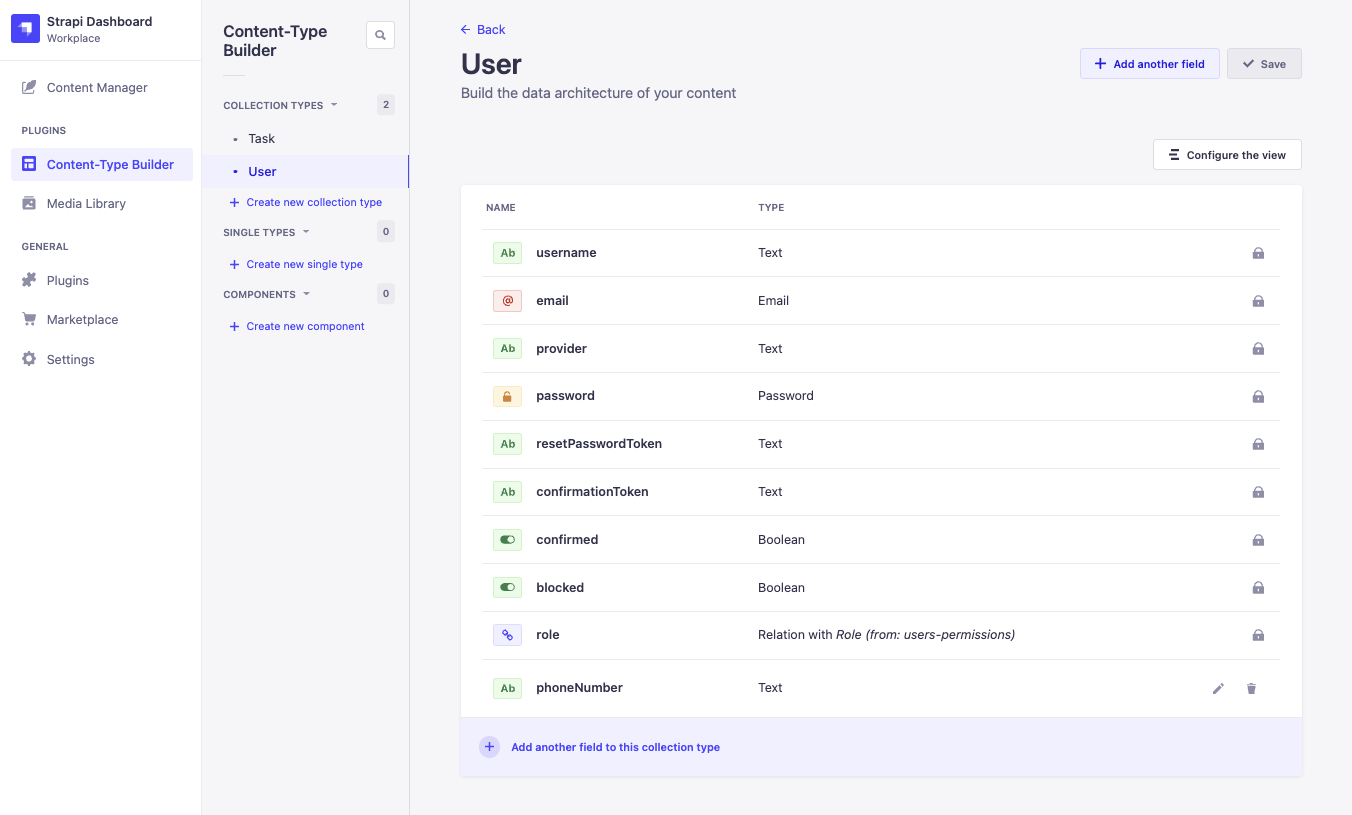Click the plus circle icon in the footer

coord(489,747)
